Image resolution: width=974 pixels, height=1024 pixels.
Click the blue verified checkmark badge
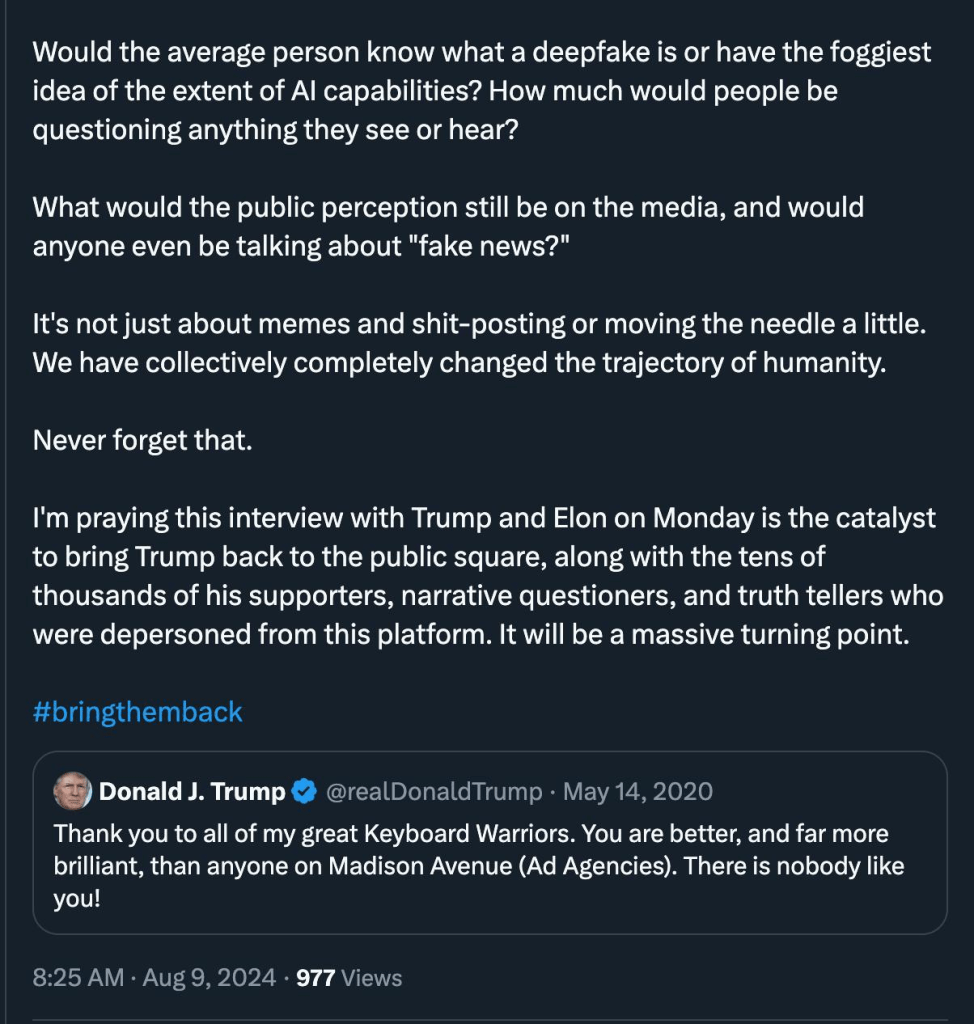(x=303, y=793)
